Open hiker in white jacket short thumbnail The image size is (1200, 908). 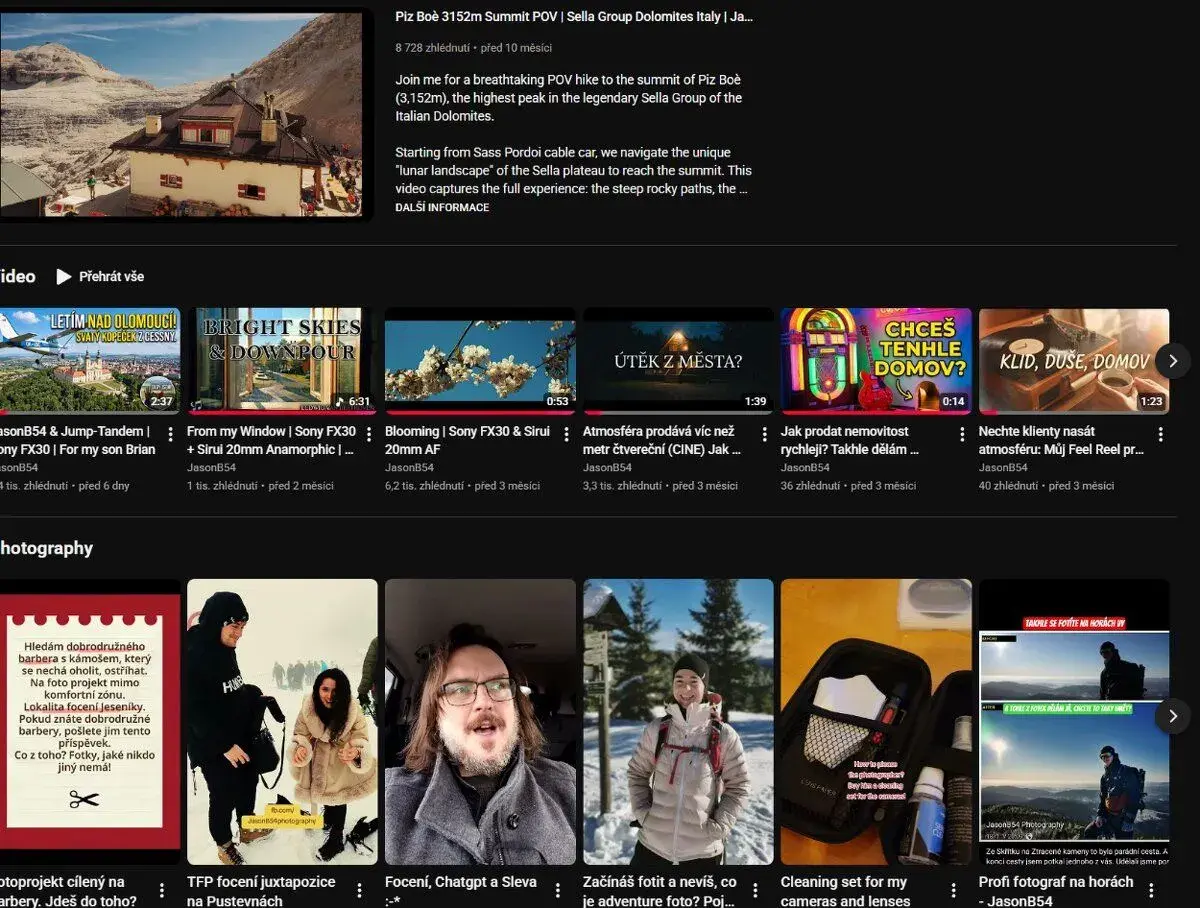[x=678, y=722]
